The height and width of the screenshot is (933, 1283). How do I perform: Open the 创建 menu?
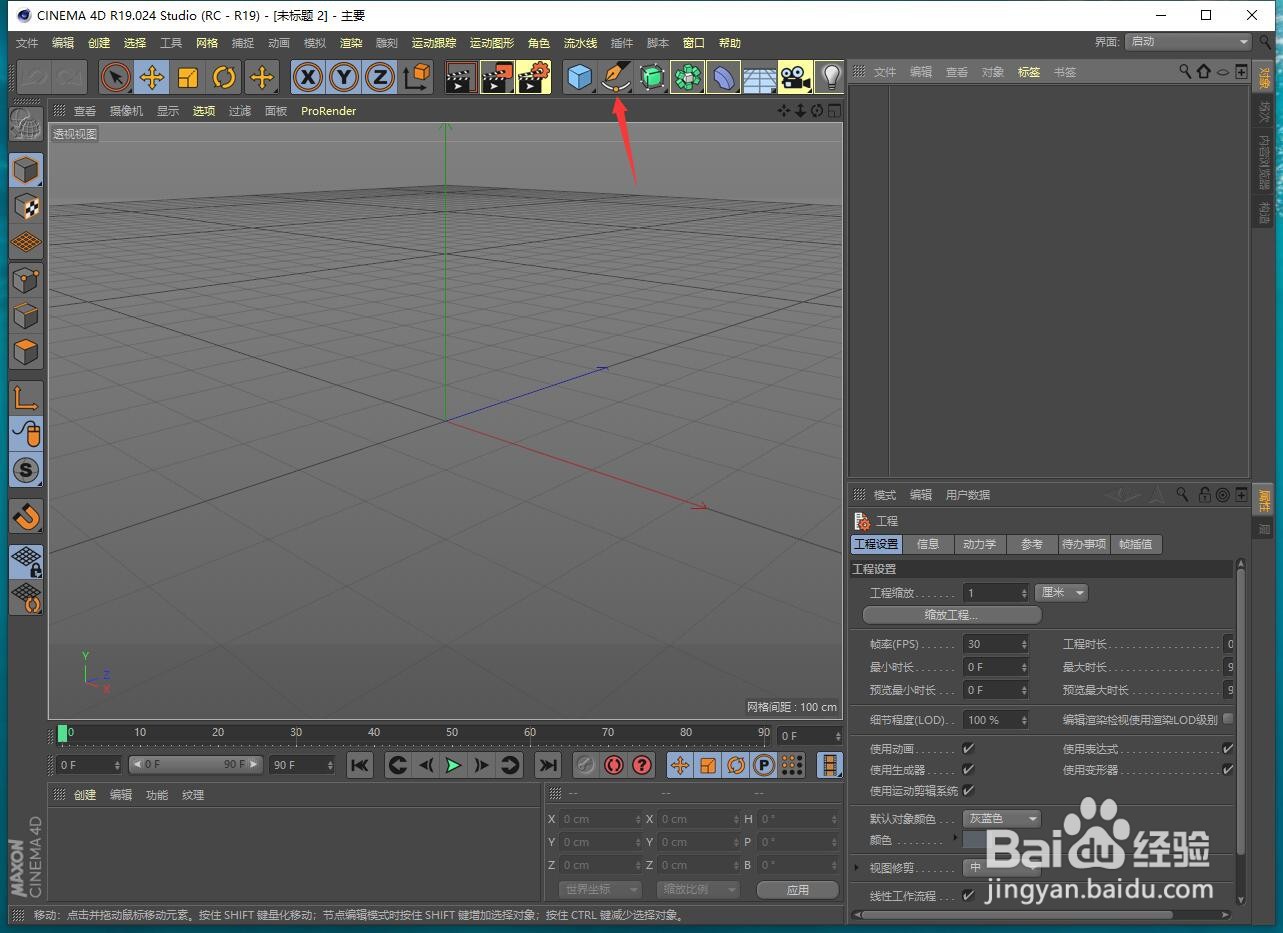point(99,43)
